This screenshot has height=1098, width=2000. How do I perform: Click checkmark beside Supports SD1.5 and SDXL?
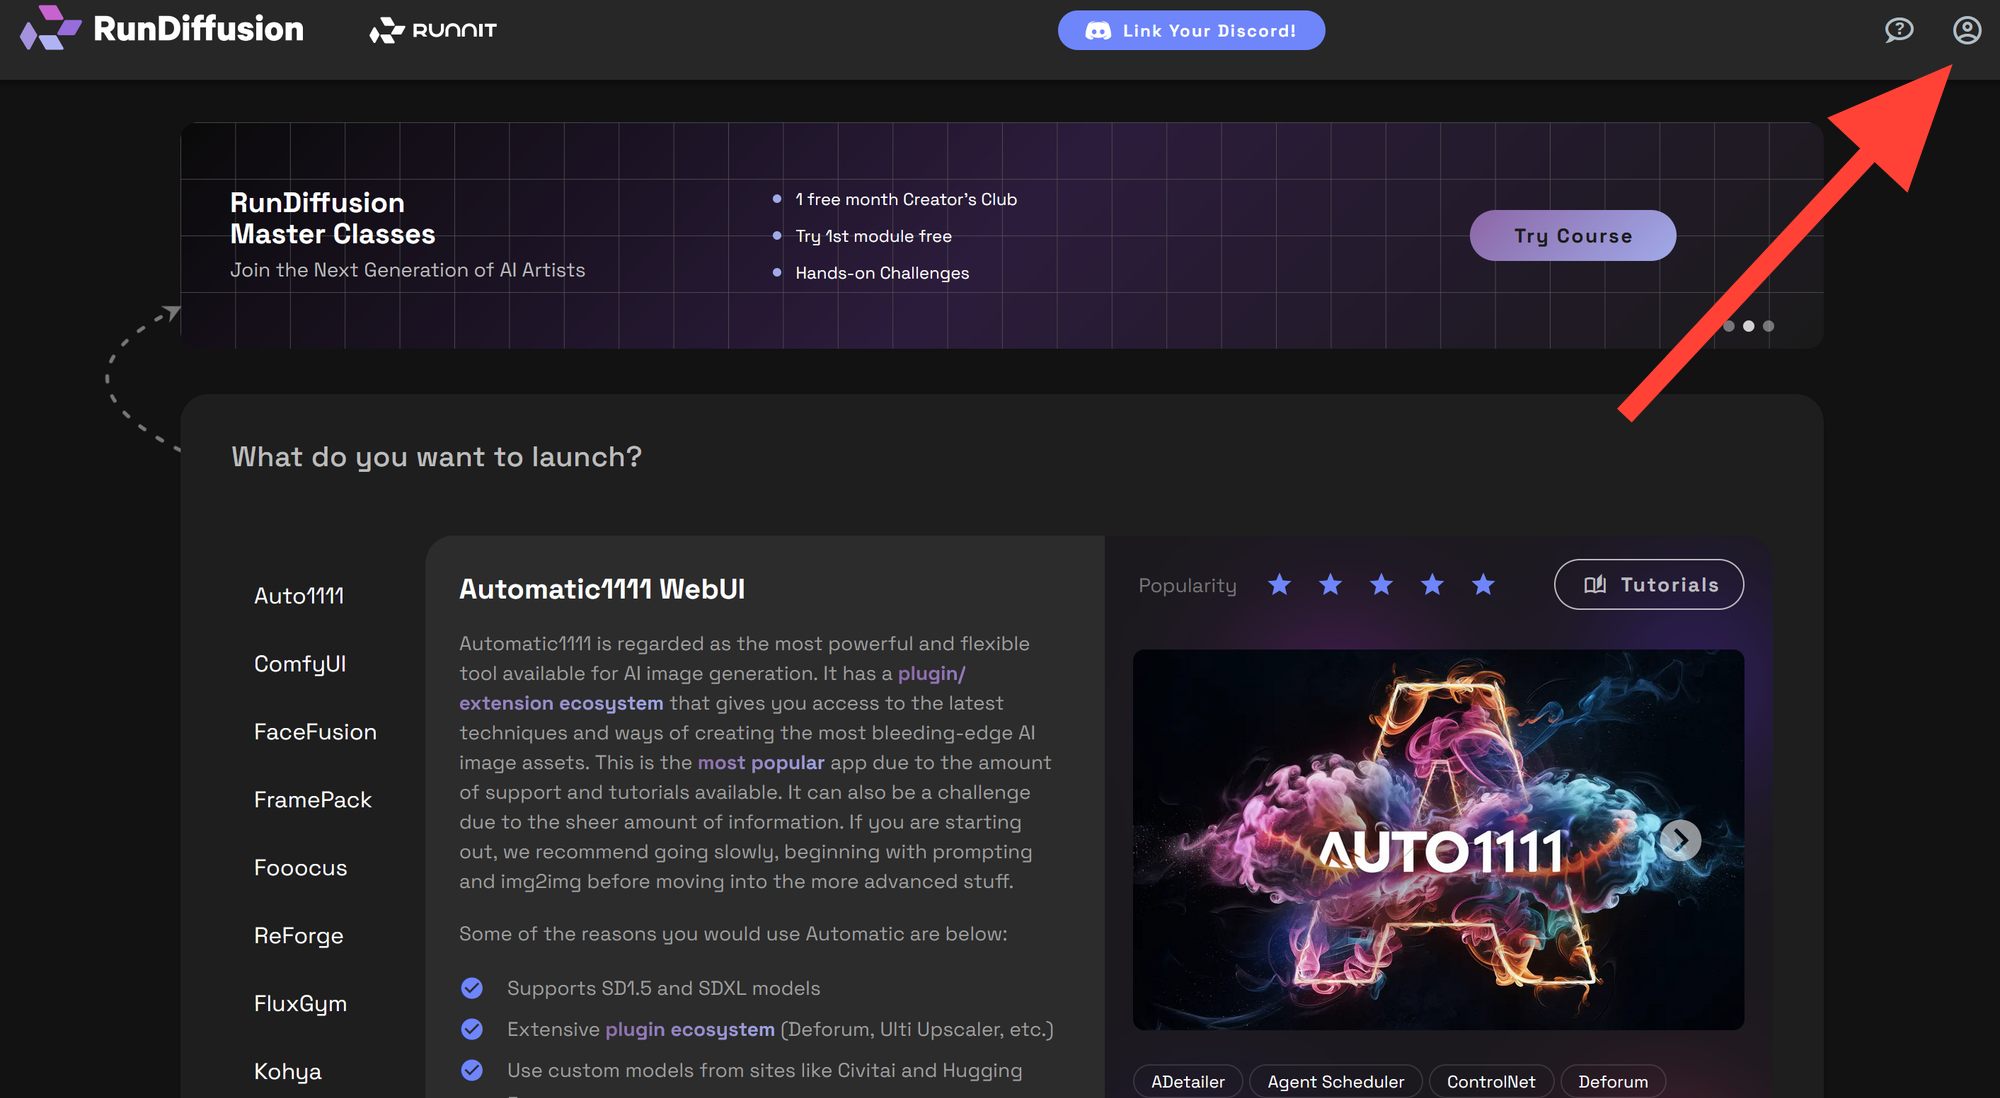(x=472, y=988)
